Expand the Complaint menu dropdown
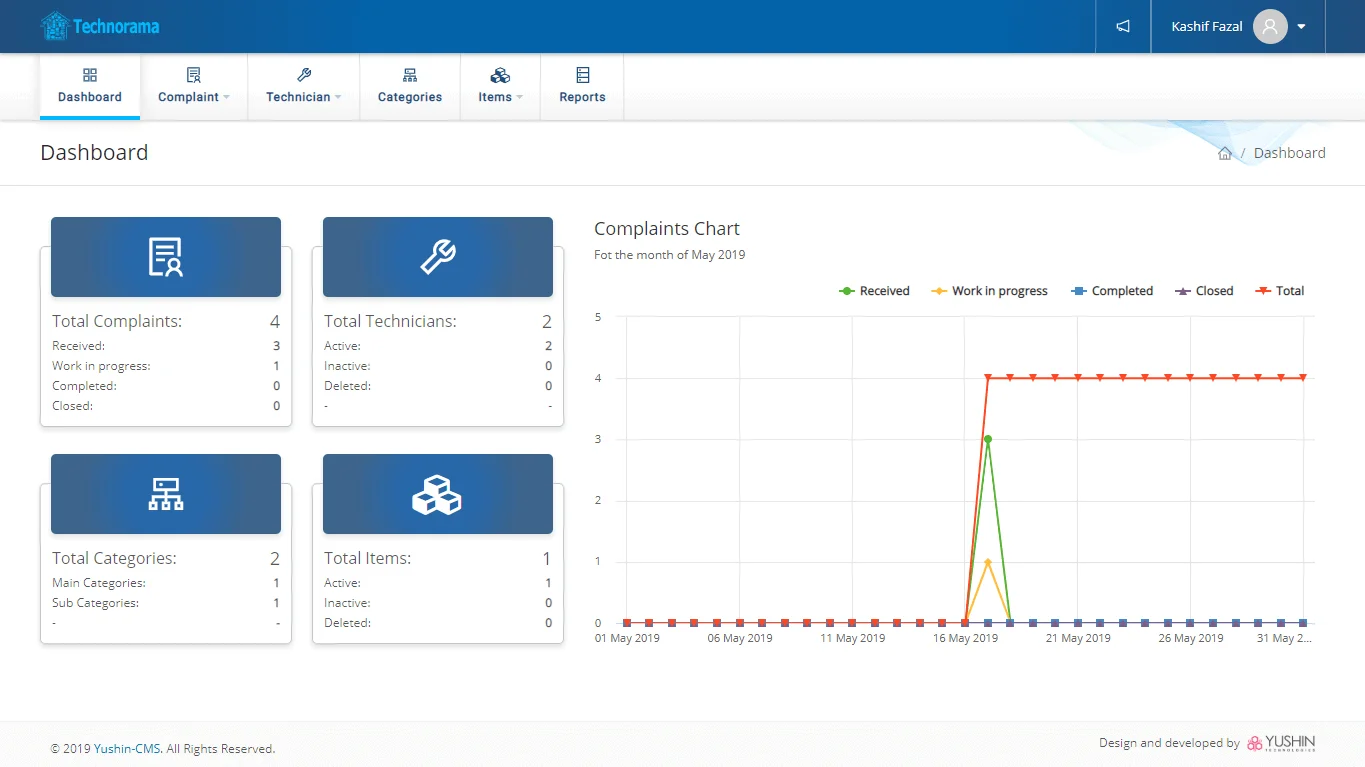The width and height of the screenshot is (1365, 767). coord(194,87)
